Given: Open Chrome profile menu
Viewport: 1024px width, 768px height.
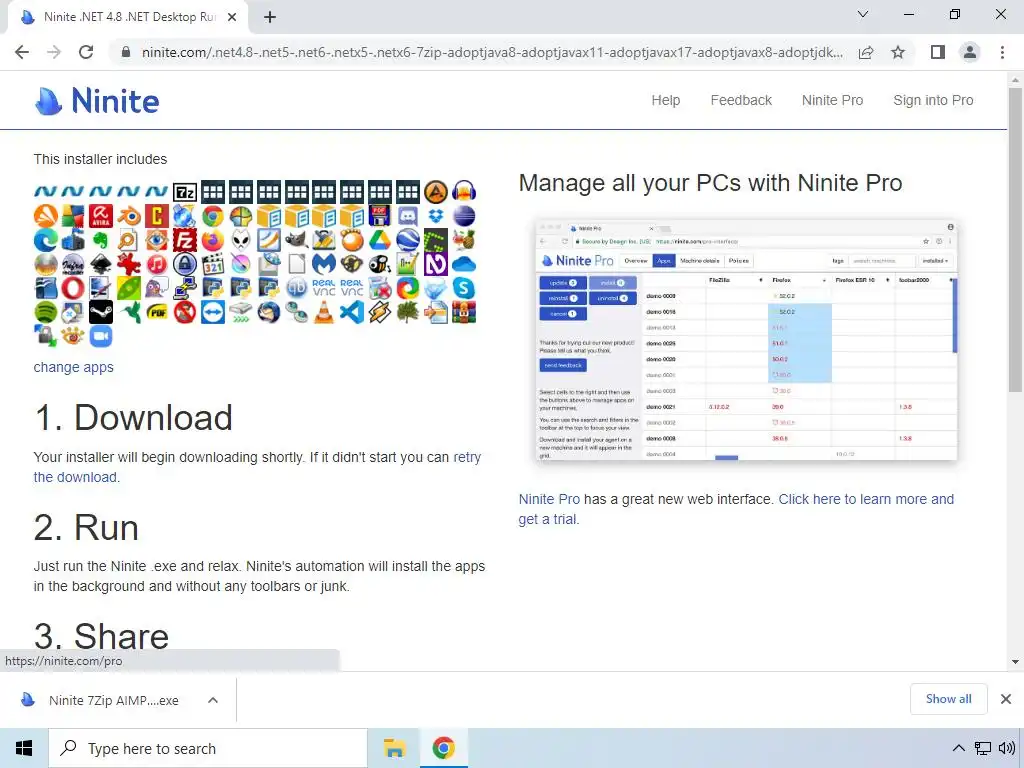Looking at the screenshot, I should tap(970, 52).
